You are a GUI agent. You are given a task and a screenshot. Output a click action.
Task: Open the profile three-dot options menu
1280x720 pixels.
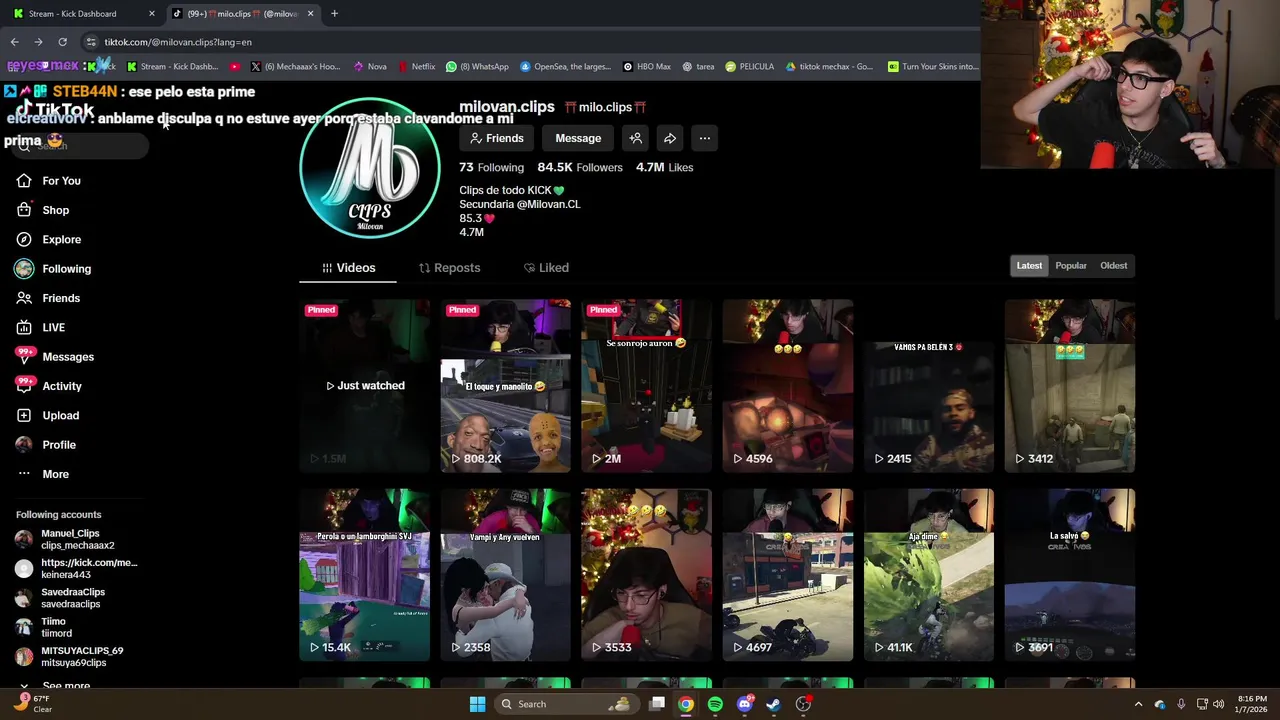pyautogui.click(x=705, y=138)
